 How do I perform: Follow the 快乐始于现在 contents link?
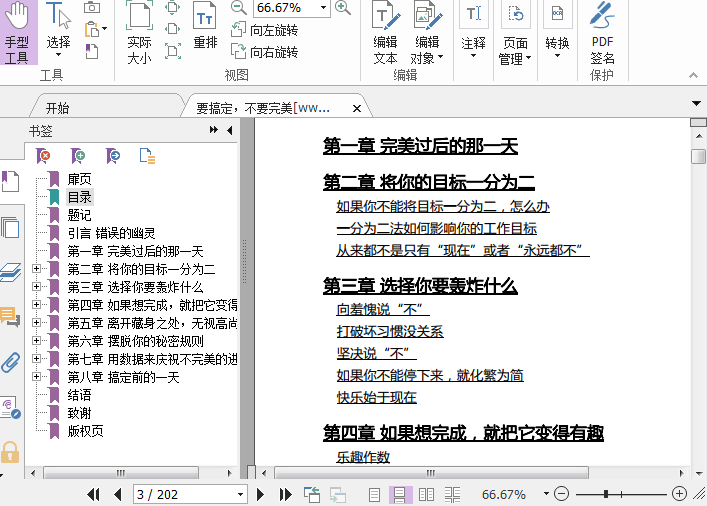(x=376, y=397)
